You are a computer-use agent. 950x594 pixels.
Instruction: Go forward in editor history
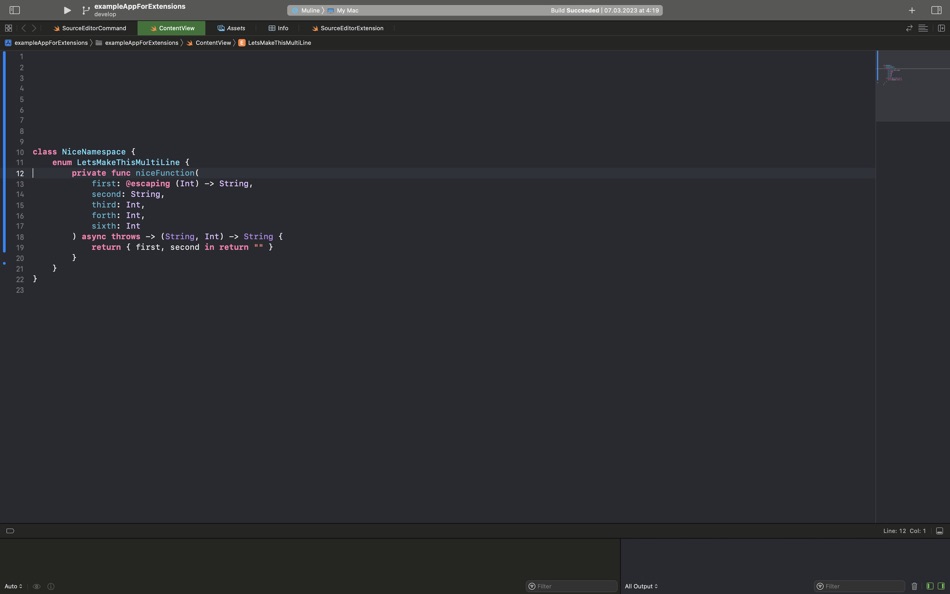[34, 28]
